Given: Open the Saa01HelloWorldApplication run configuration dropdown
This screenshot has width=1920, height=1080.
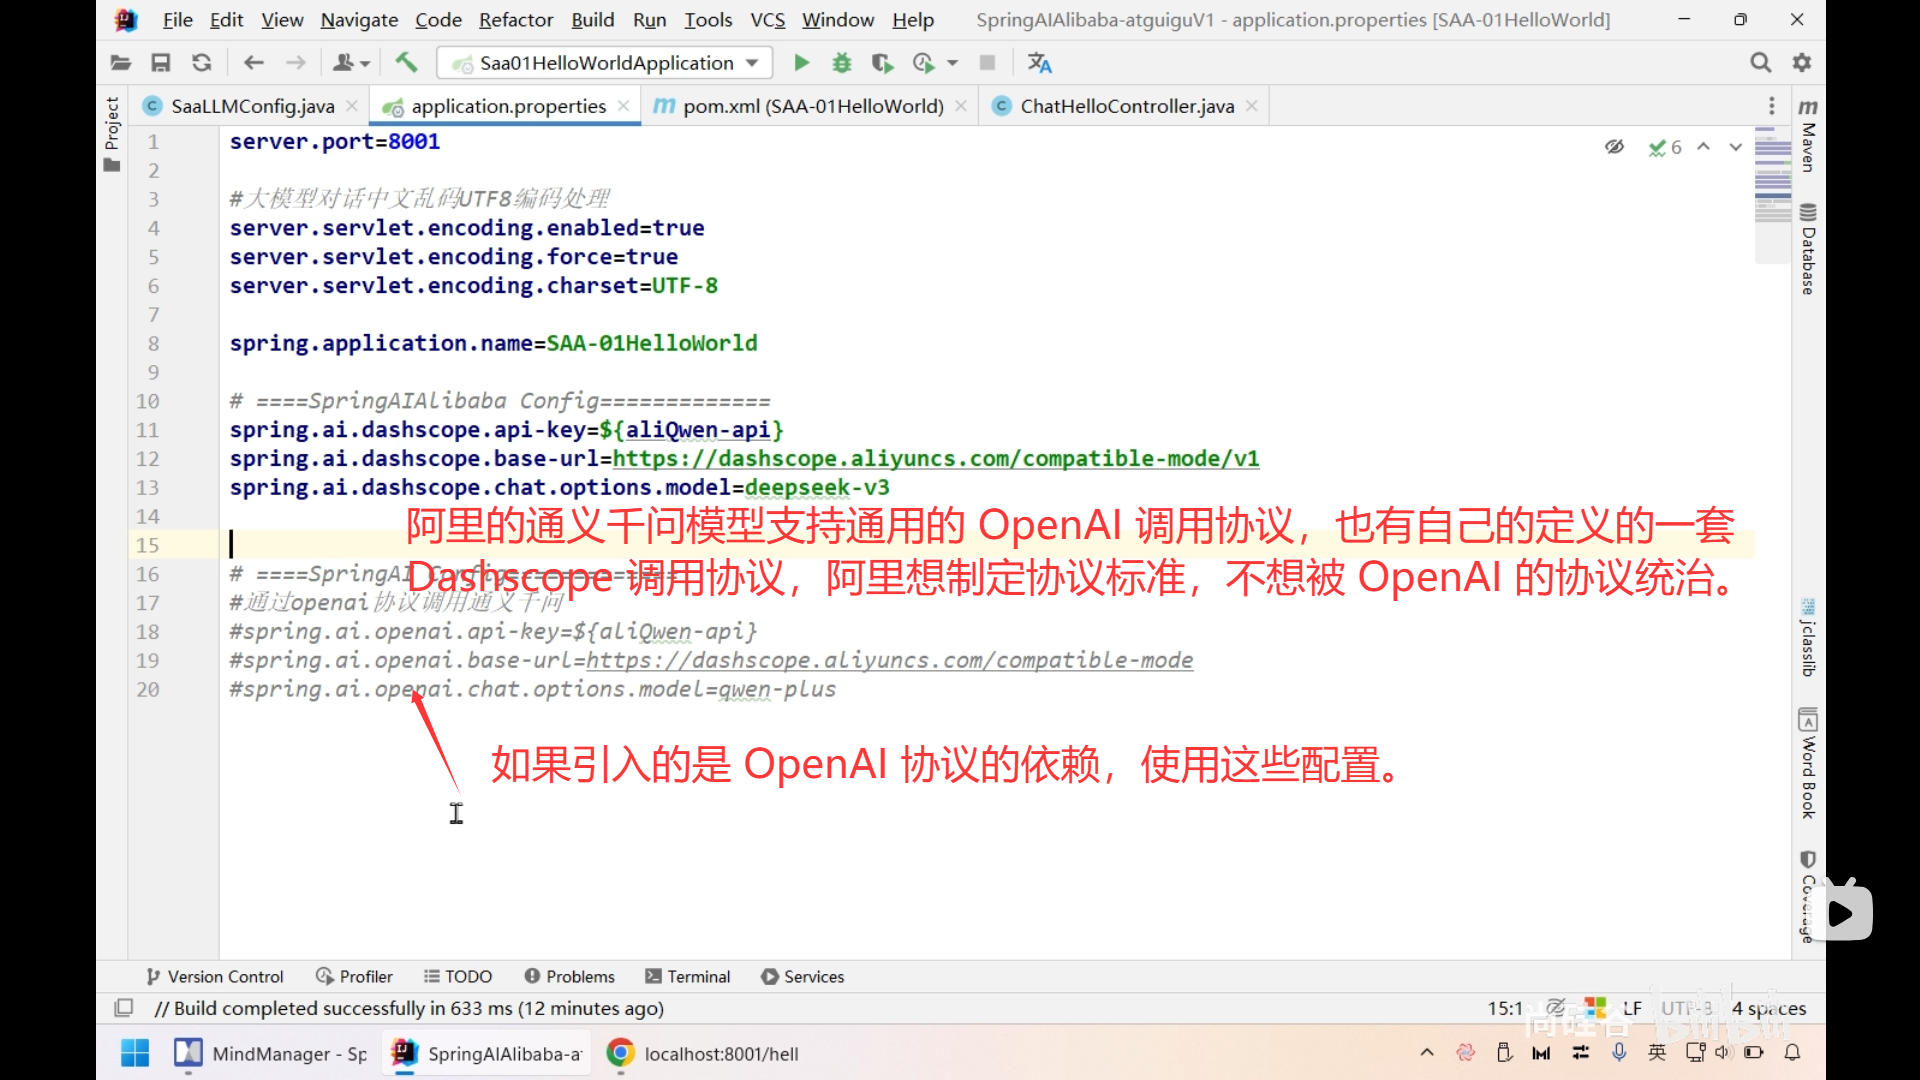Looking at the screenshot, I should (x=605, y=63).
